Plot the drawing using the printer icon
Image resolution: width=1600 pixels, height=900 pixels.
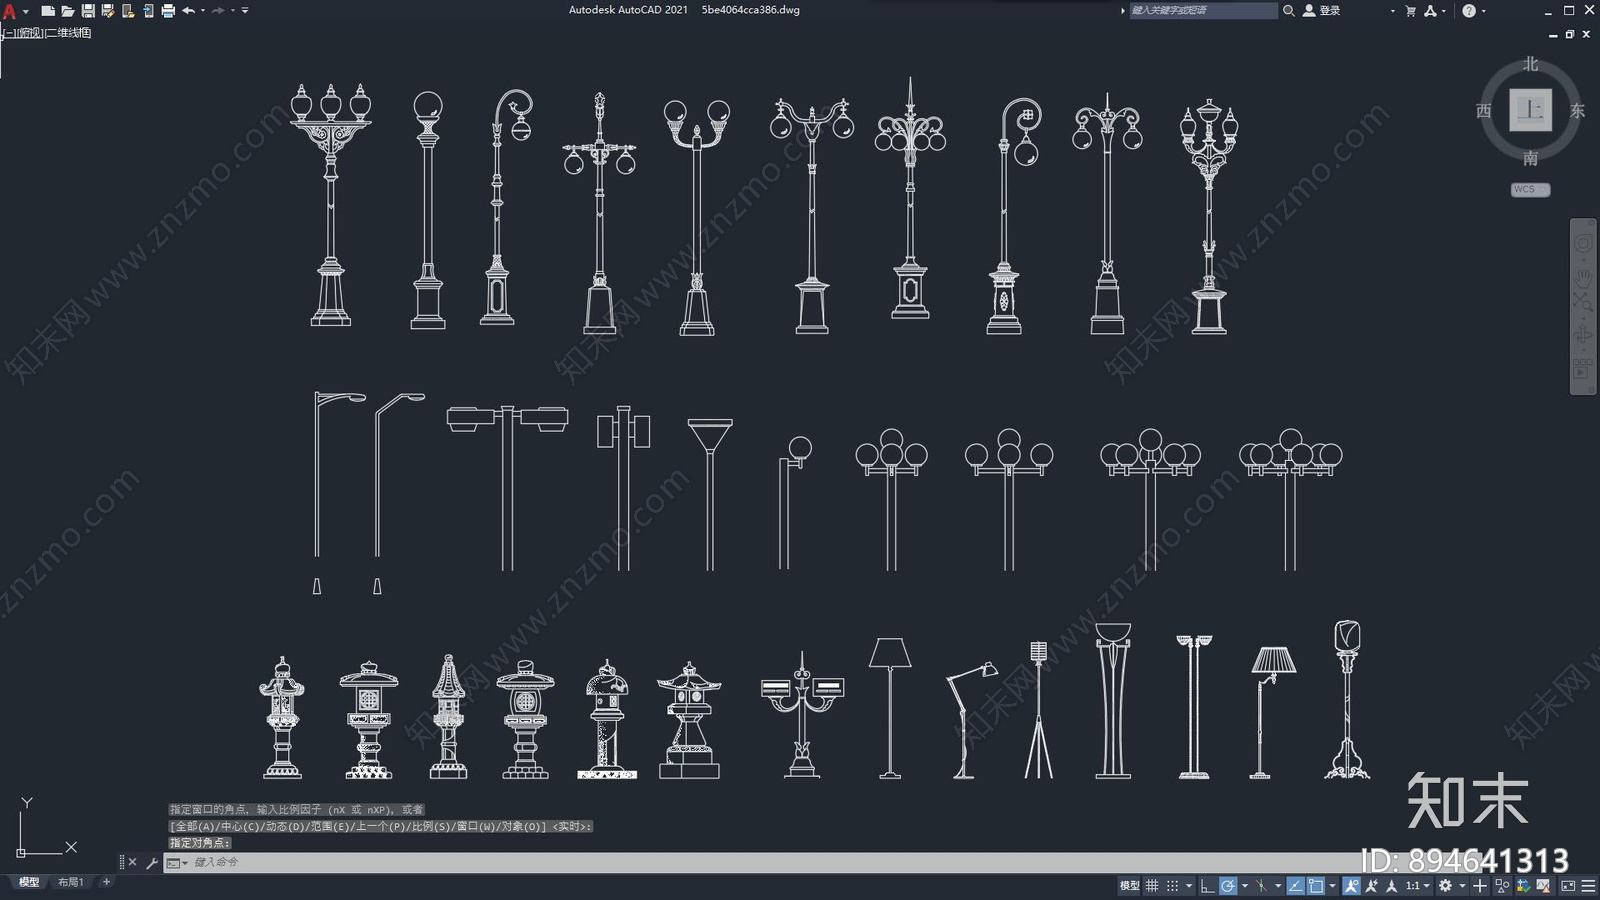tap(168, 11)
